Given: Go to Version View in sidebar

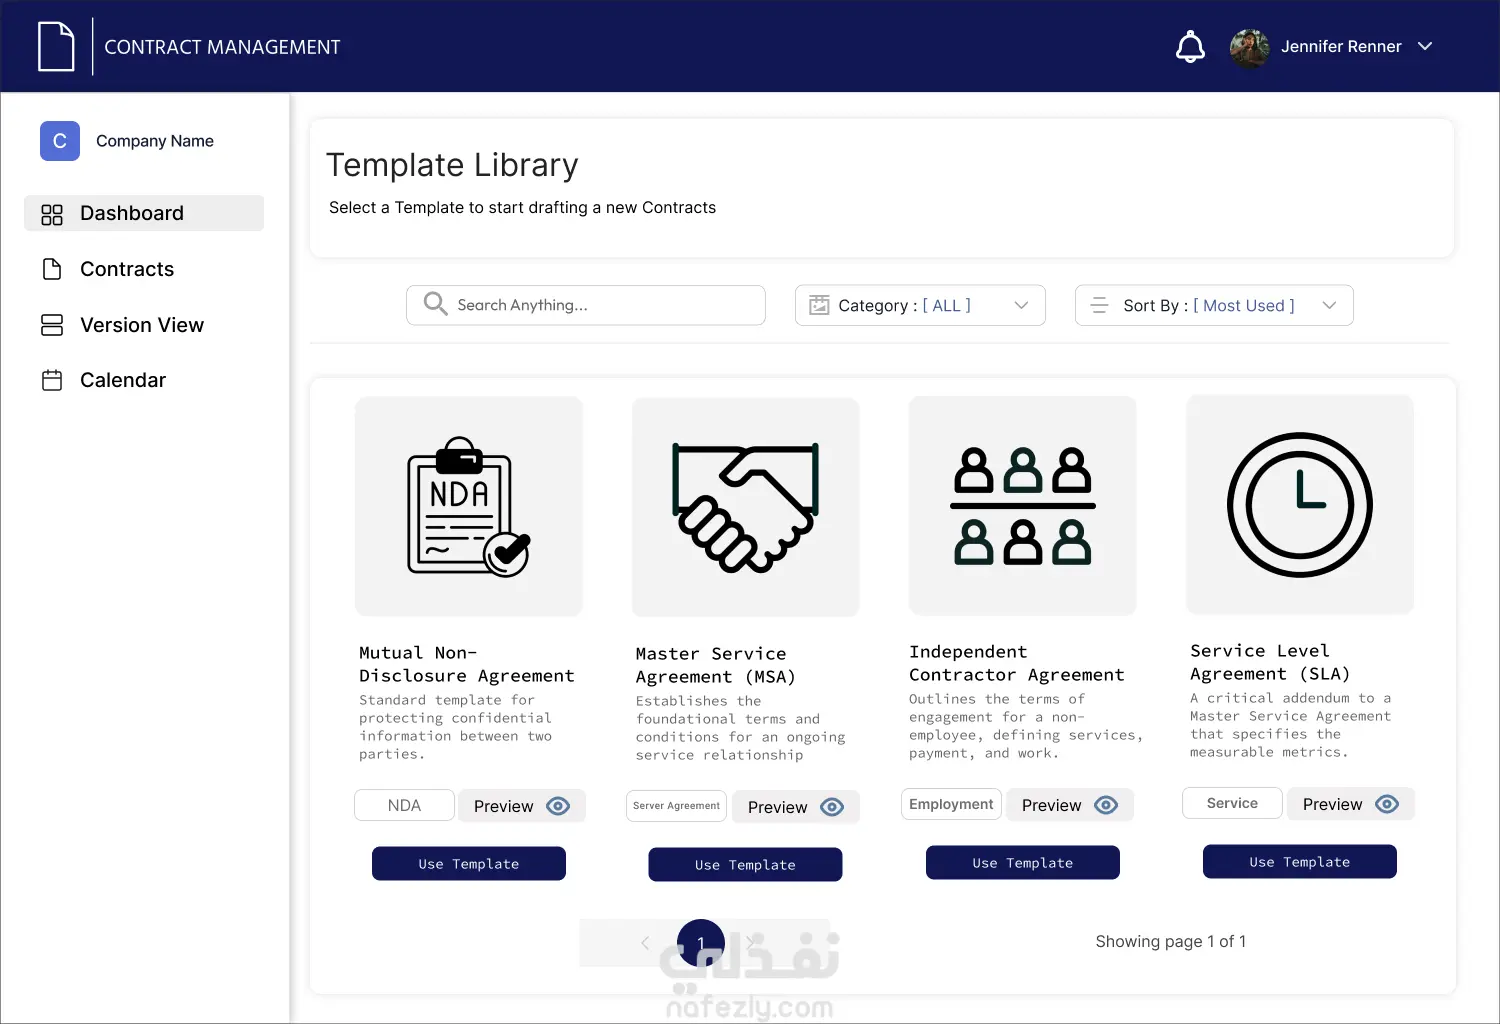Looking at the screenshot, I should pyautogui.click(x=141, y=325).
